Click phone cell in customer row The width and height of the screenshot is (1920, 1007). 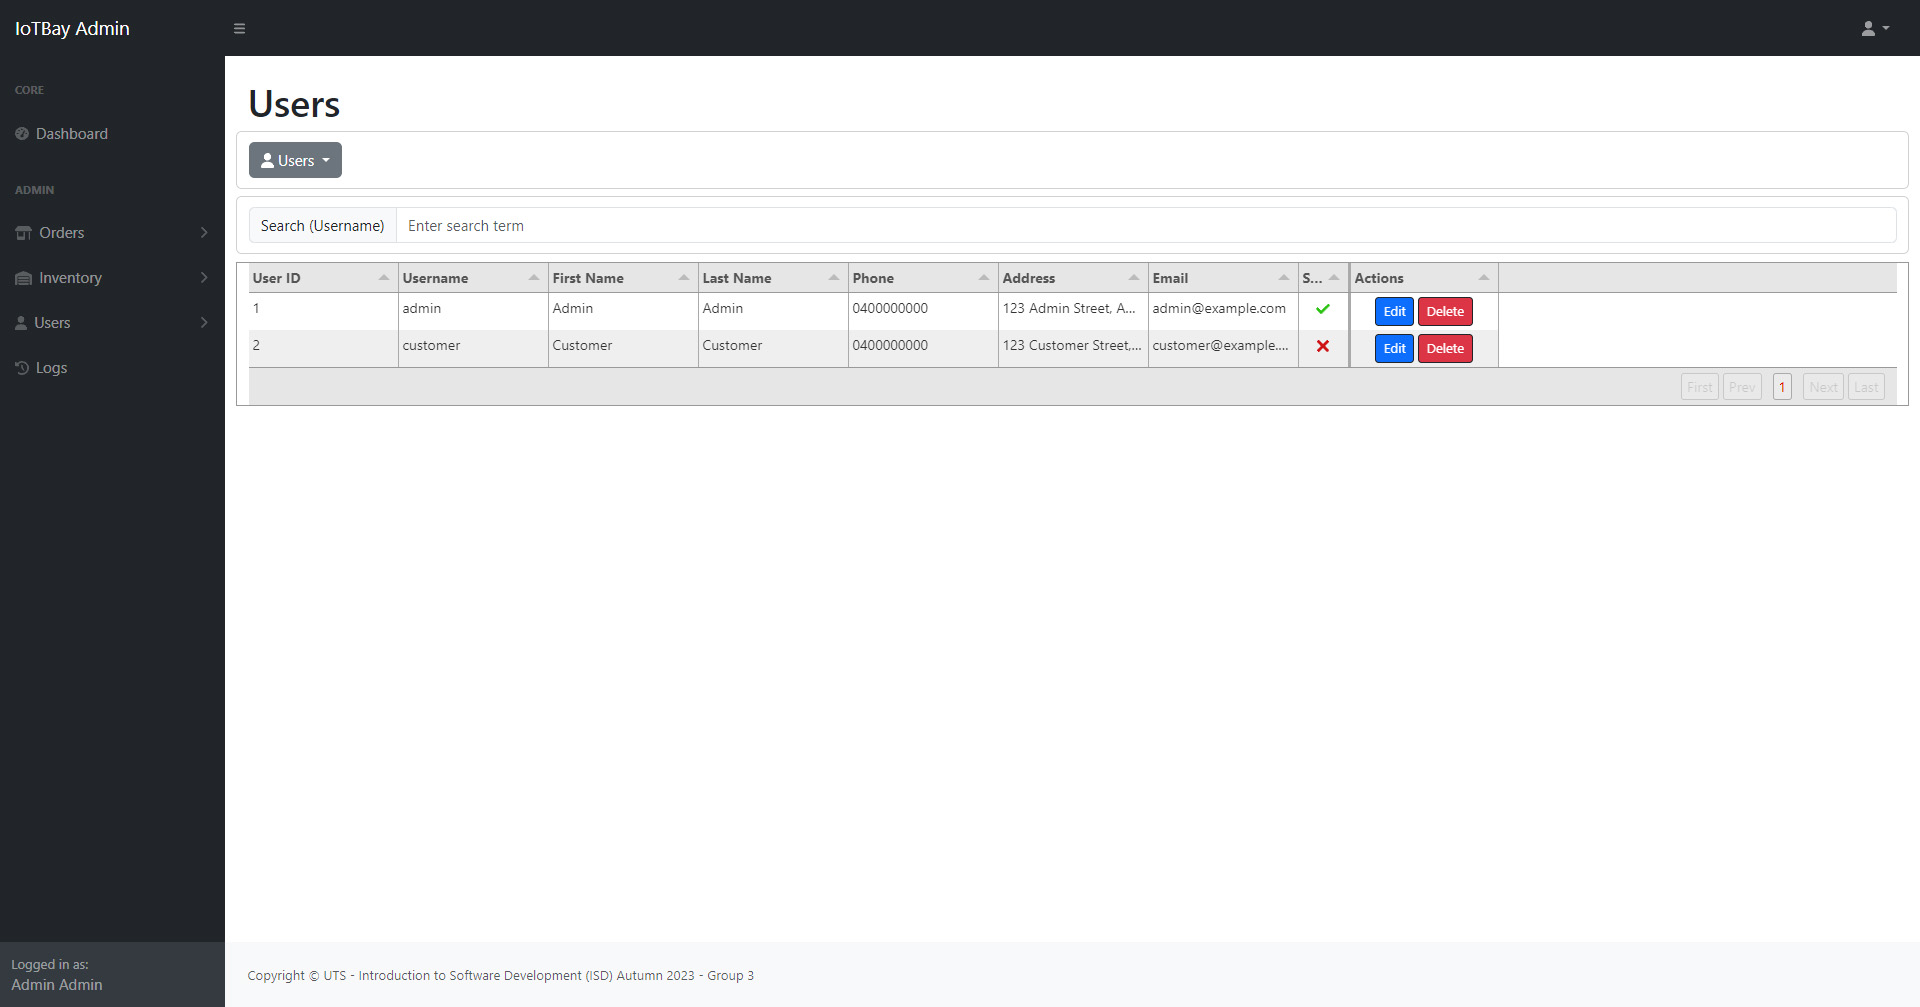point(923,346)
